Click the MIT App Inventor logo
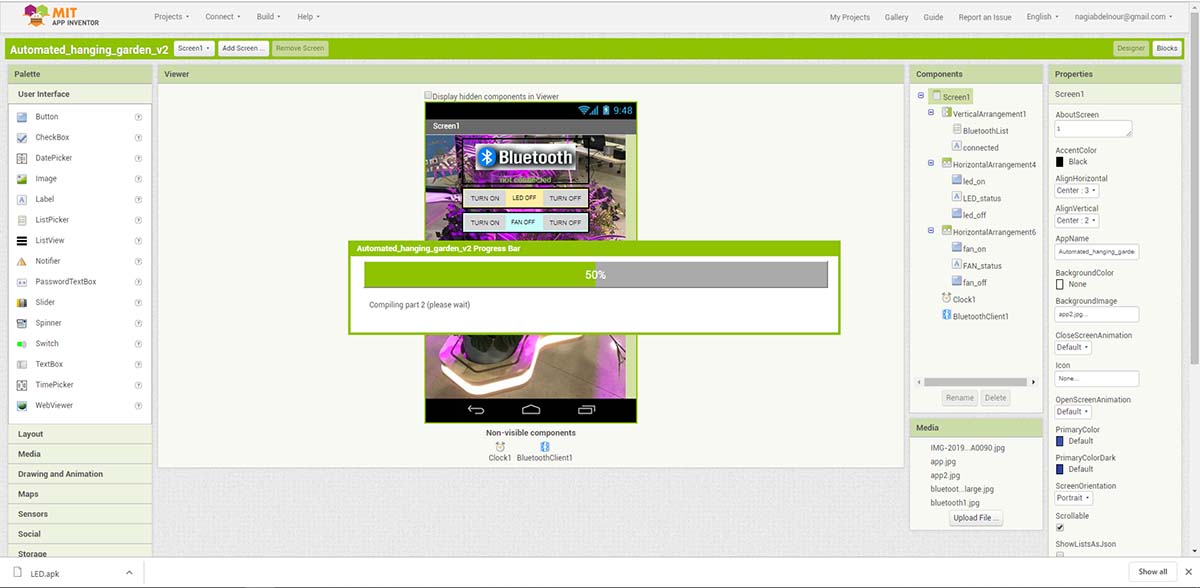 click(59, 15)
